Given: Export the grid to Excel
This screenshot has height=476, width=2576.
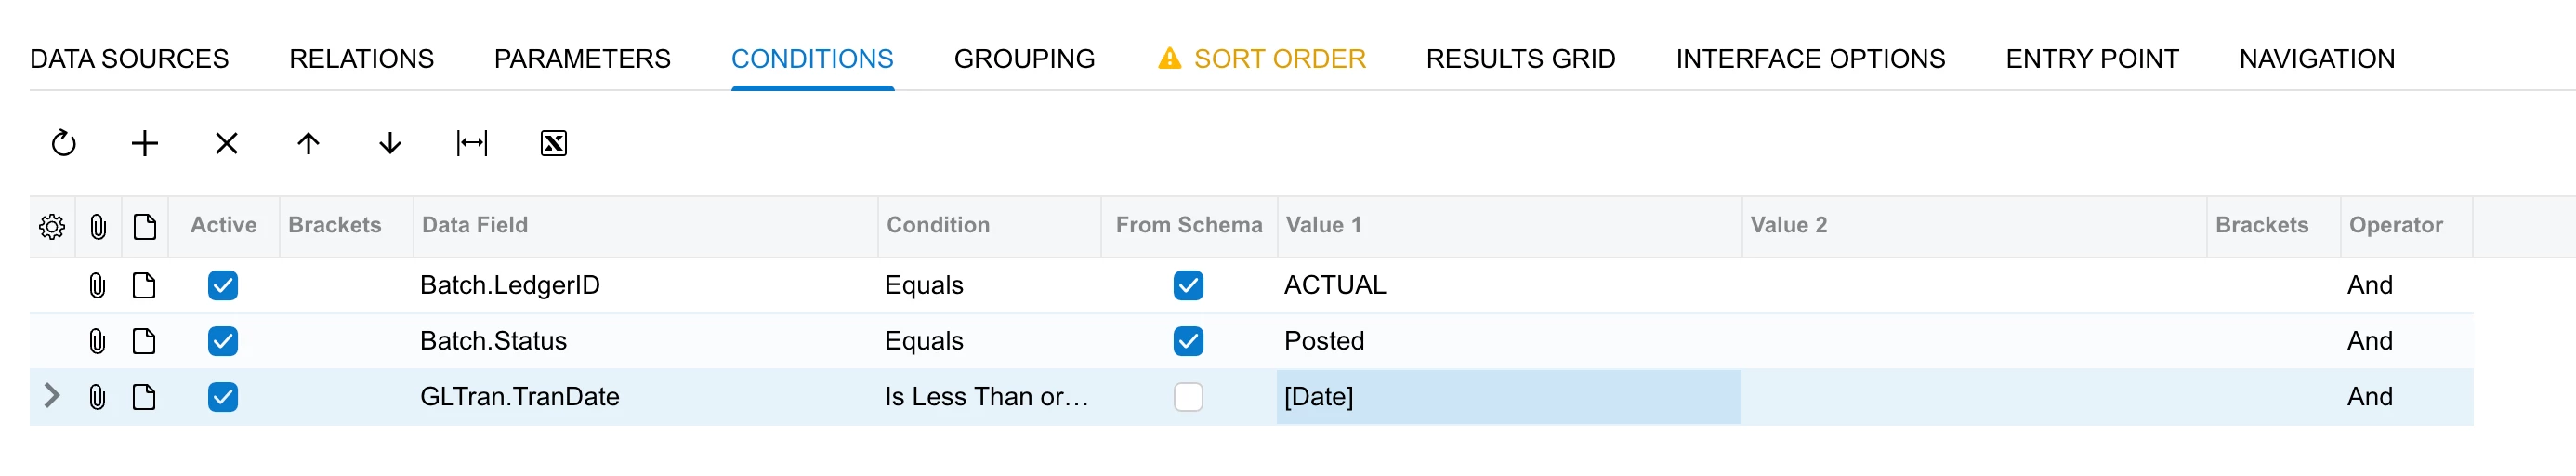Looking at the screenshot, I should (554, 143).
